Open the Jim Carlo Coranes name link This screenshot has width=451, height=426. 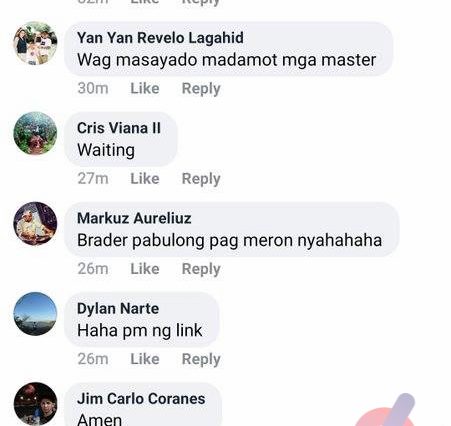141,399
